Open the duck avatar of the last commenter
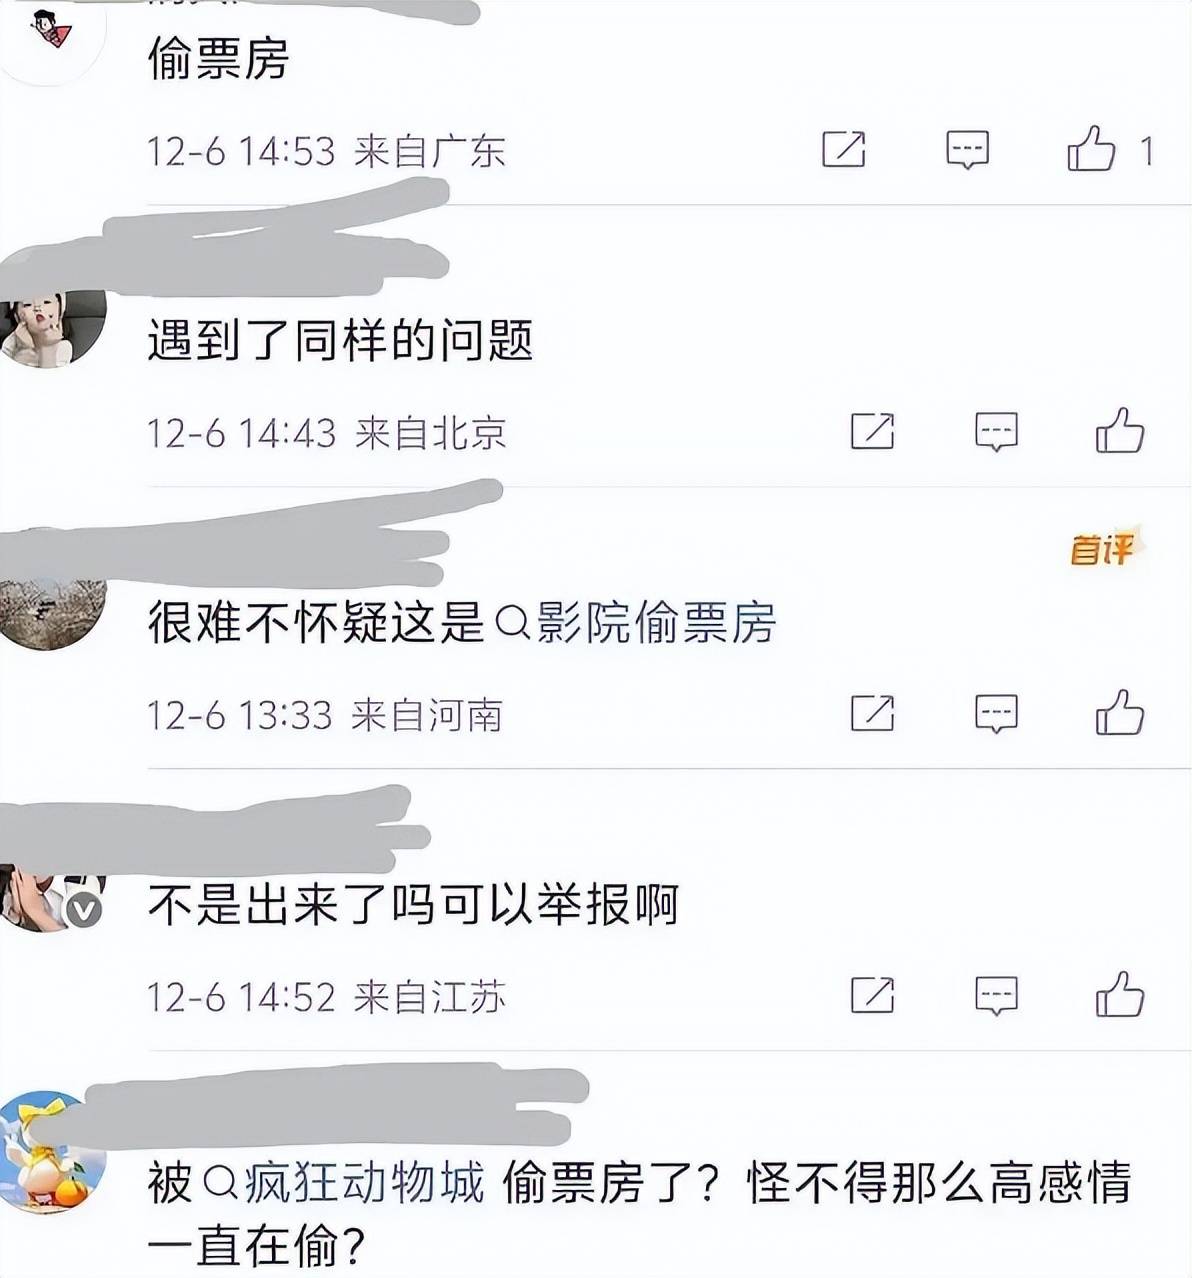1192x1278 pixels. coord(52,1153)
